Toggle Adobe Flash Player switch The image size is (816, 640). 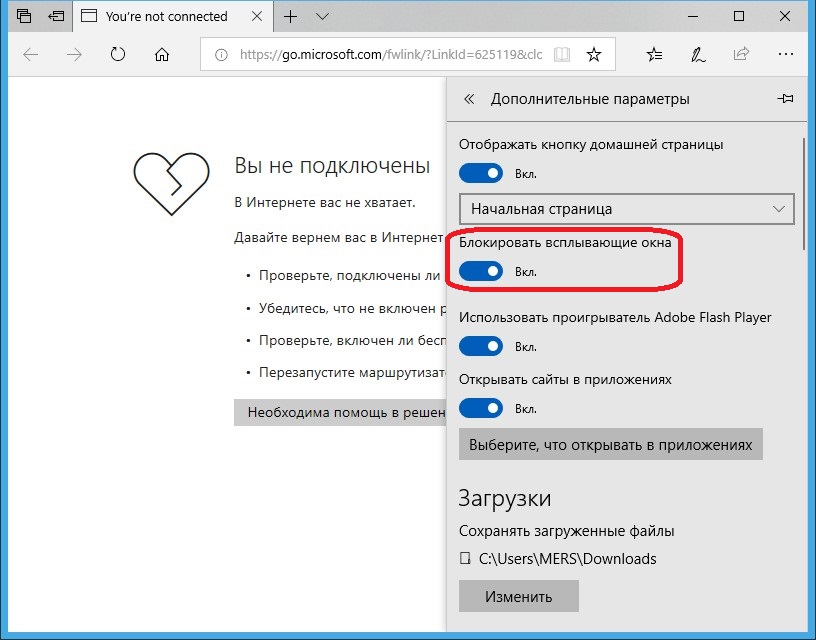click(x=481, y=347)
